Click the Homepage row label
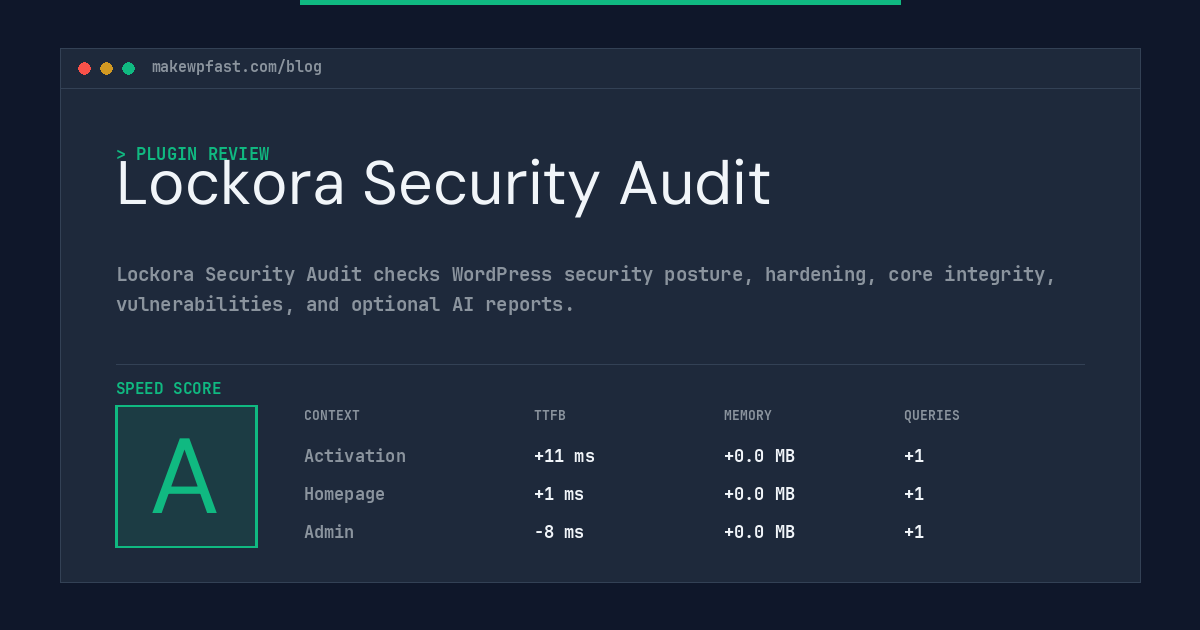 pyautogui.click(x=344, y=494)
